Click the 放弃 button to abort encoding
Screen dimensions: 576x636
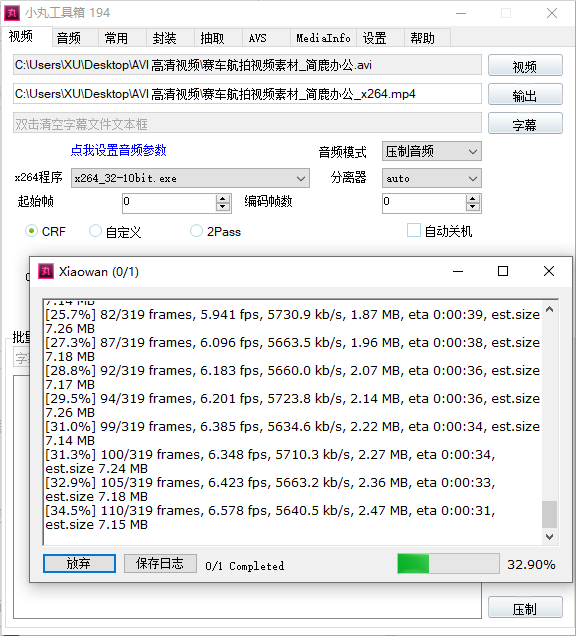79,563
